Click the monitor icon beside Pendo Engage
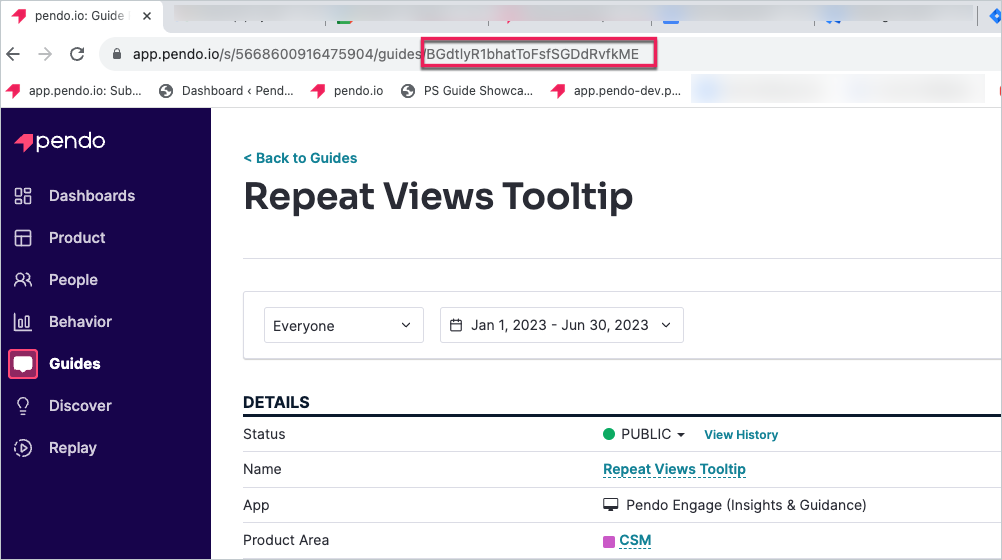The width and height of the screenshot is (1002, 560). click(610, 505)
